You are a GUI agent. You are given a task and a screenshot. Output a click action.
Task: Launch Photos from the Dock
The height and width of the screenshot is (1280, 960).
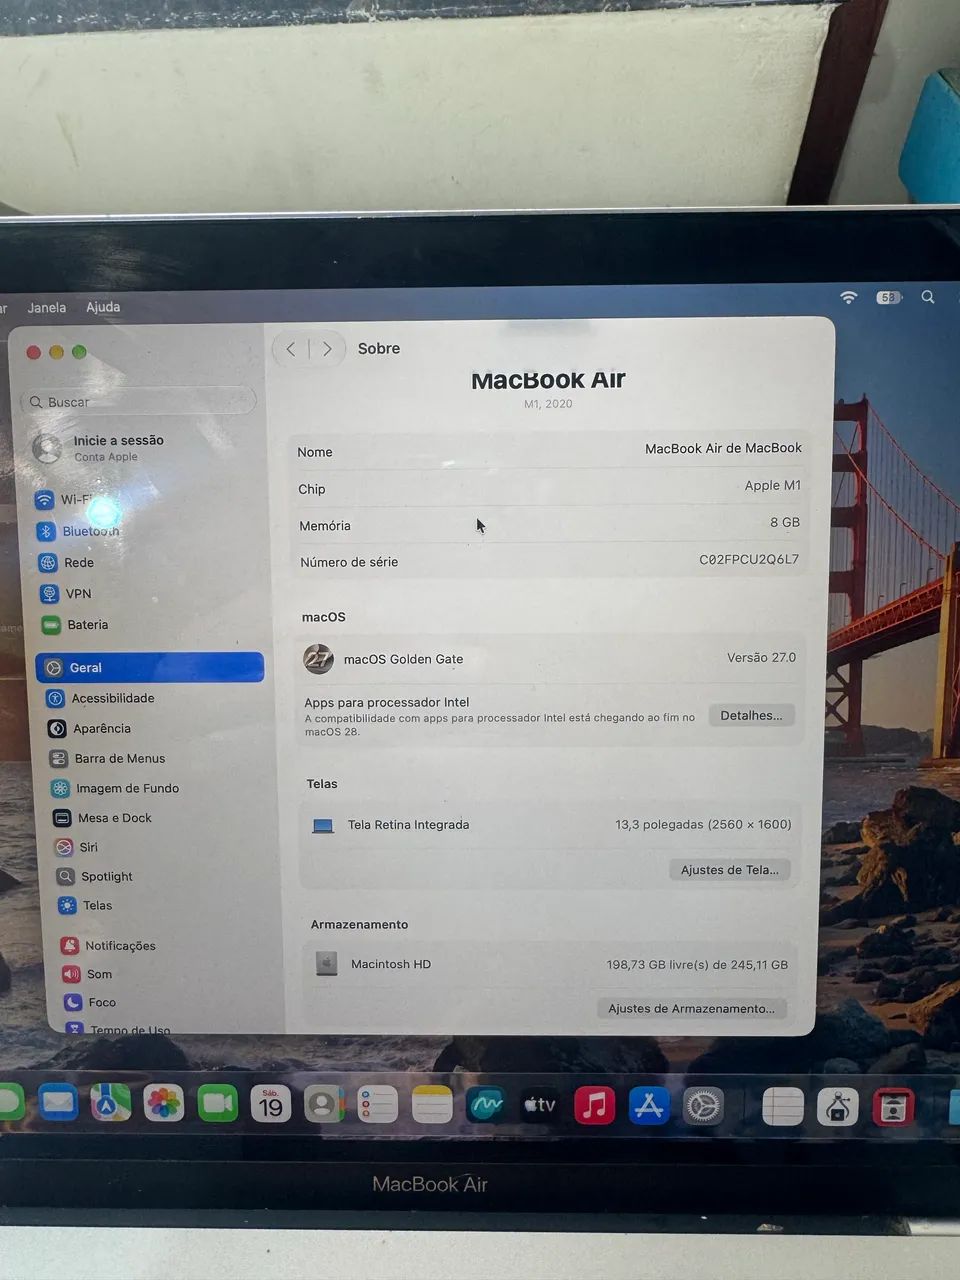tap(163, 1103)
